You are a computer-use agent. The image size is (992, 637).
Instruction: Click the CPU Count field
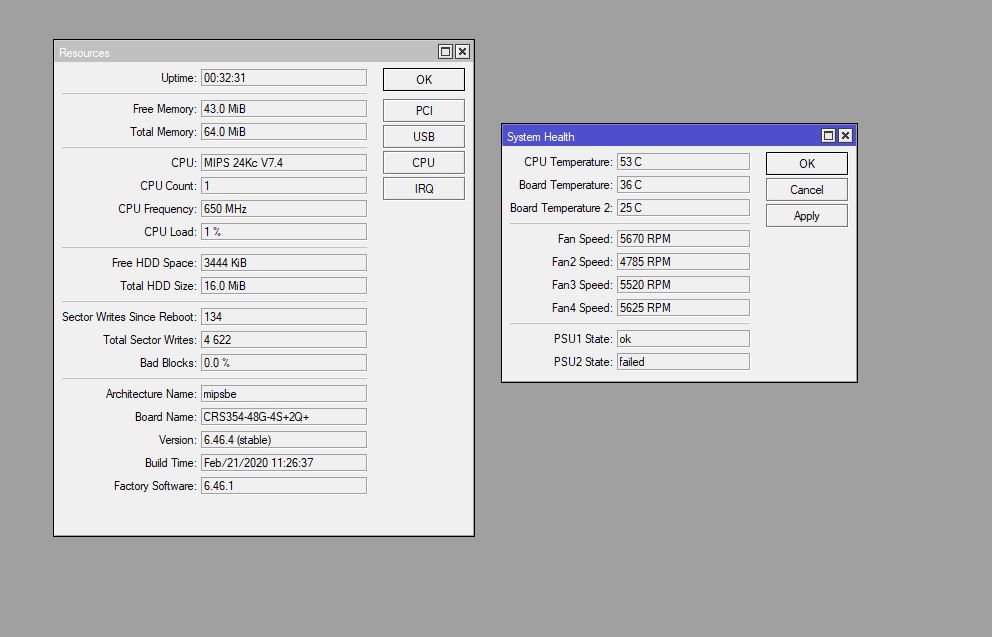point(283,185)
